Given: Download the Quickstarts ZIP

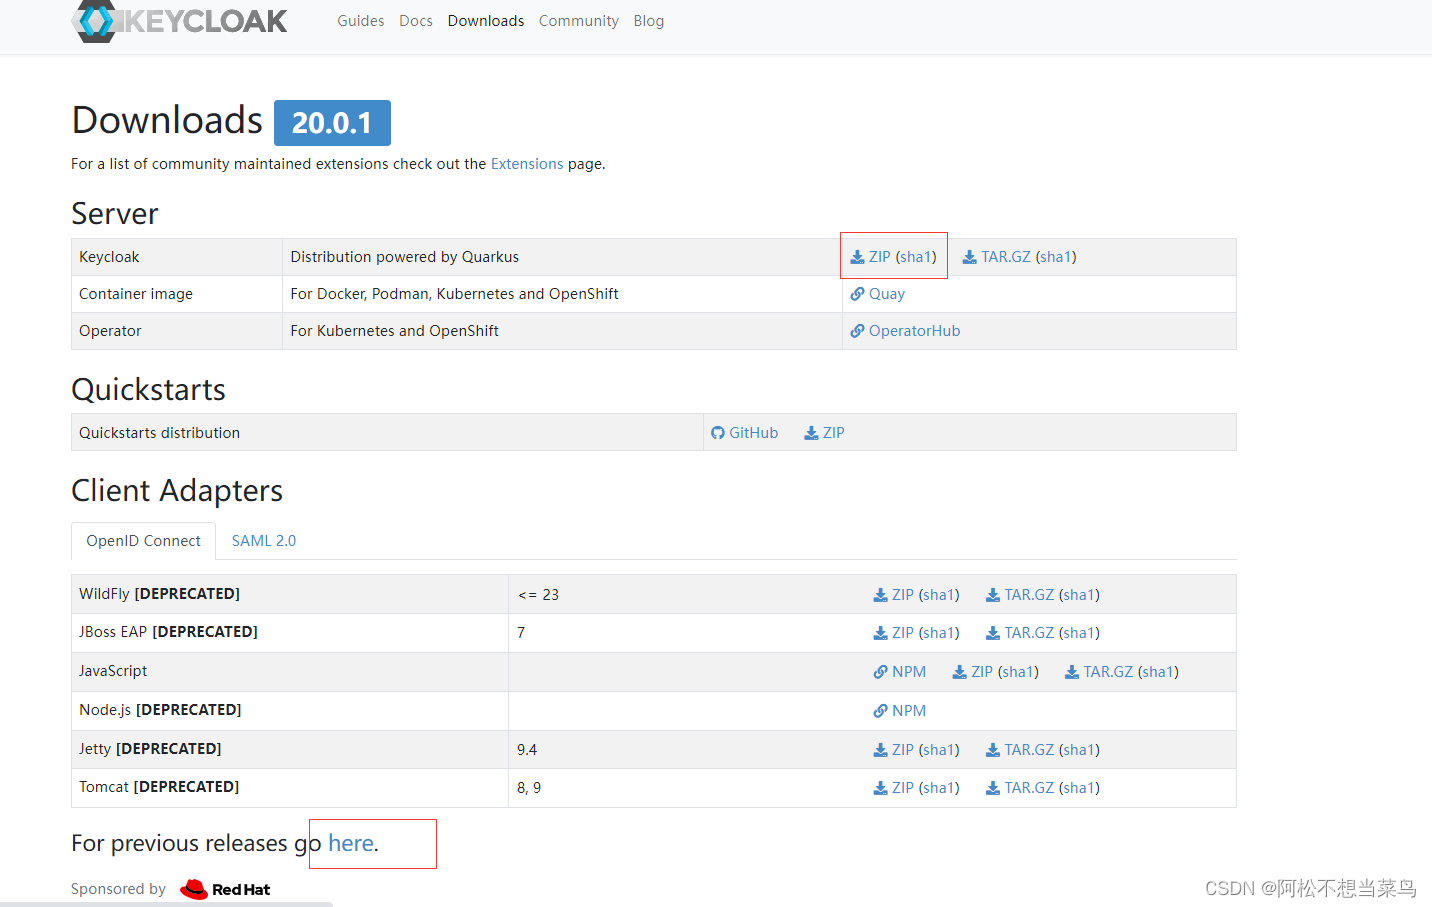Looking at the screenshot, I should point(834,433).
